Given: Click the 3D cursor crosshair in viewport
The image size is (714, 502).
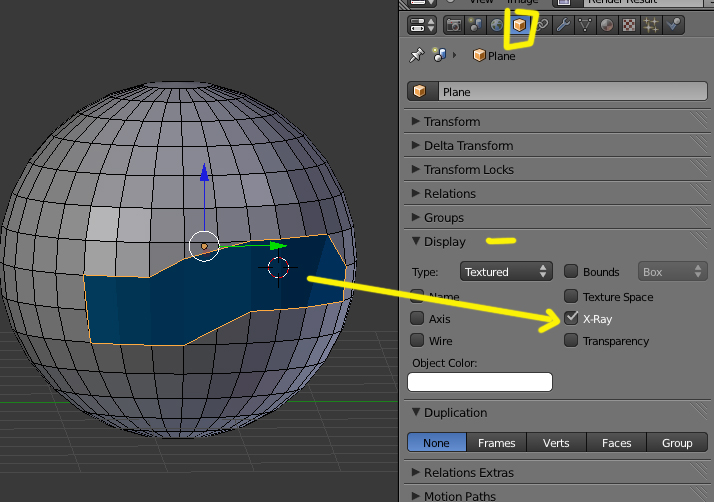Looking at the screenshot, I should [278, 267].
